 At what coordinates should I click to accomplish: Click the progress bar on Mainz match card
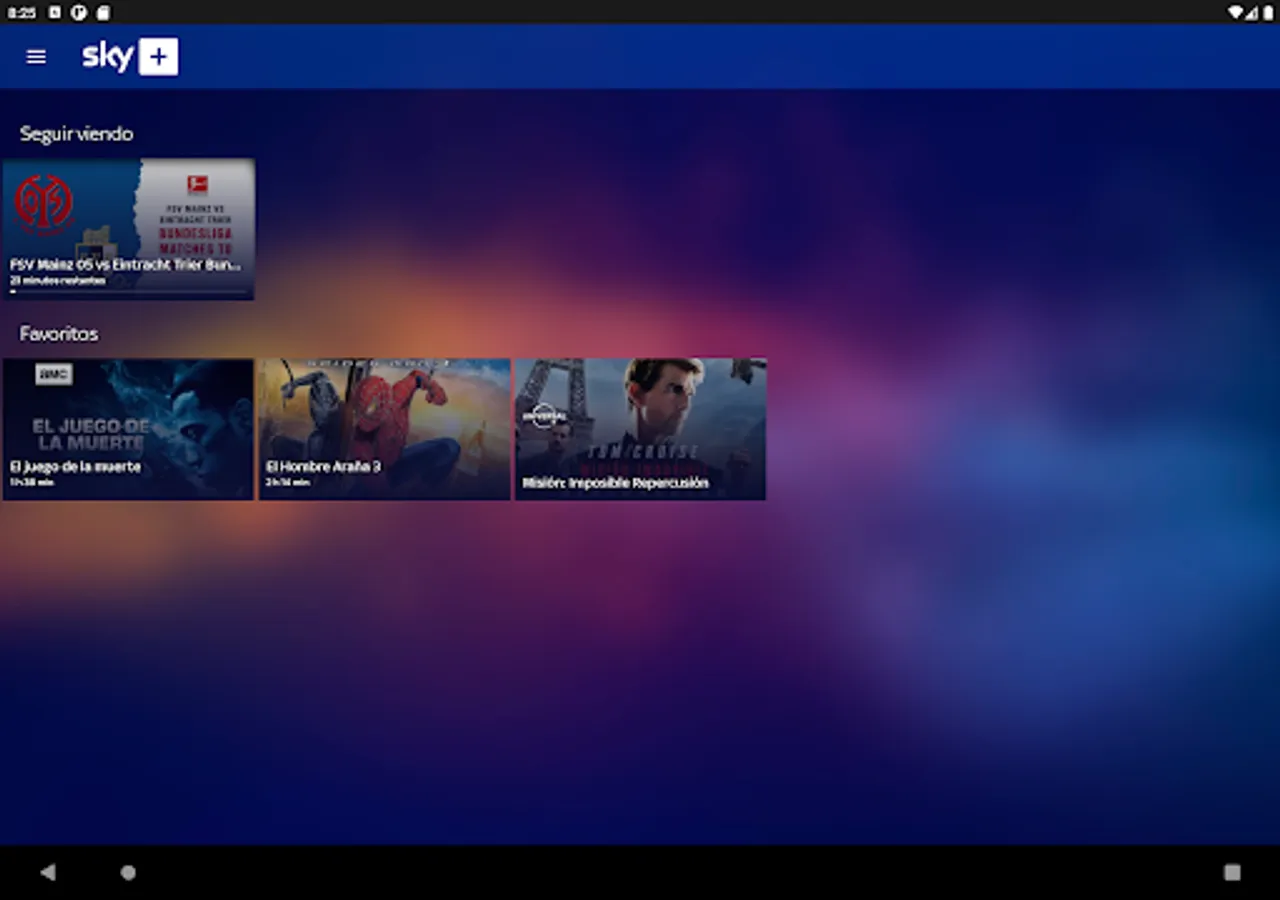click(128, 292)
